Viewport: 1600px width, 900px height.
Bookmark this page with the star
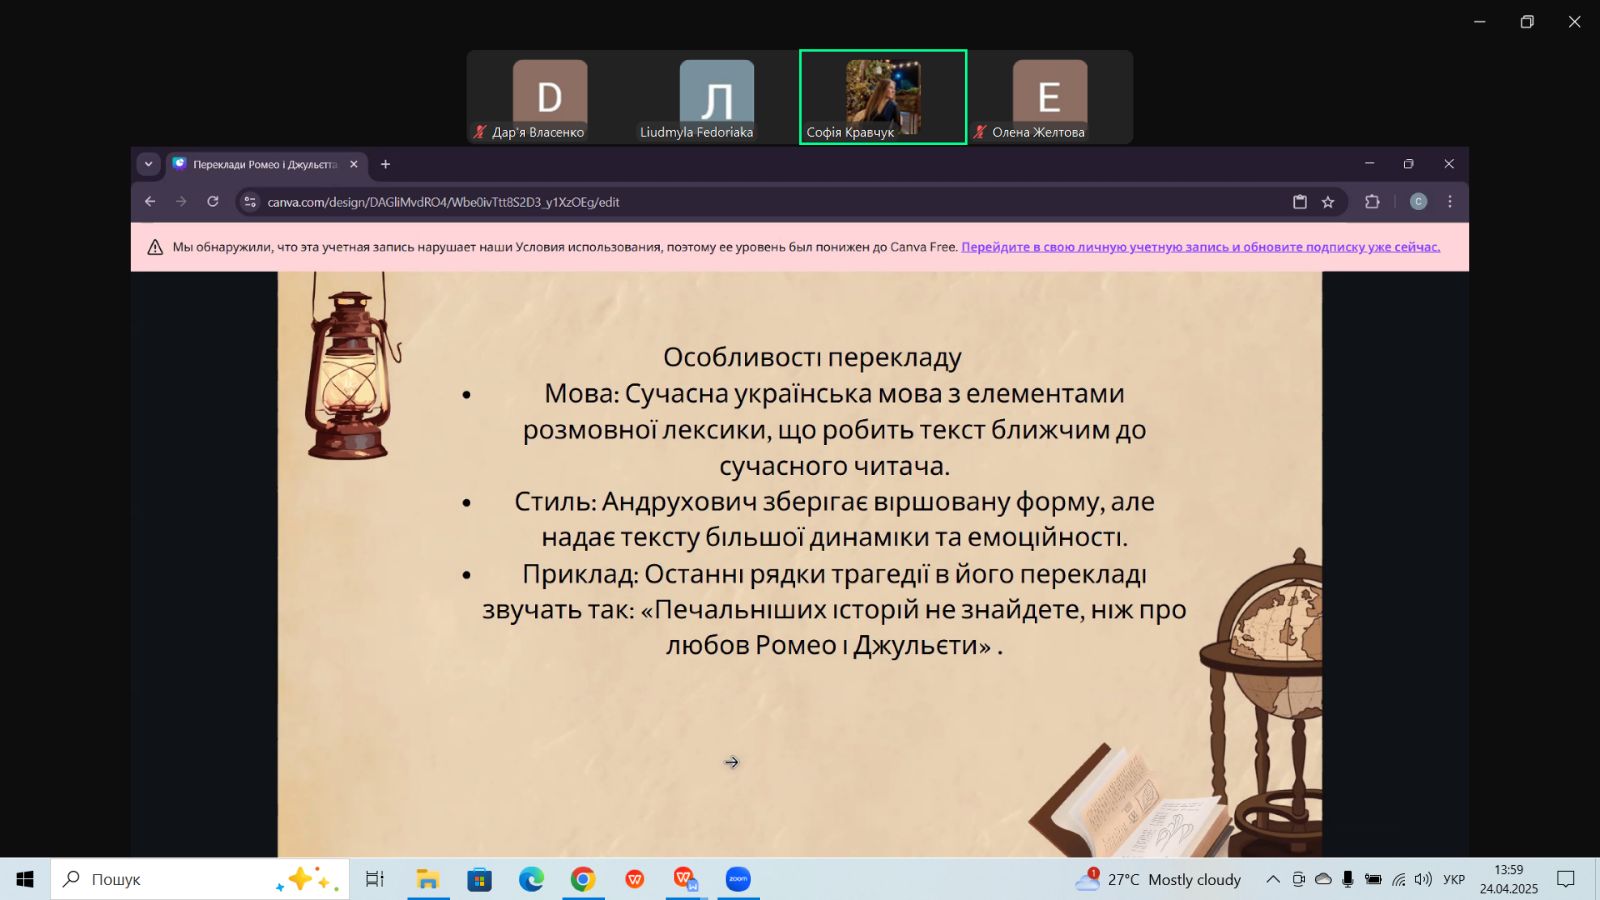click(x=1328, y=202)
